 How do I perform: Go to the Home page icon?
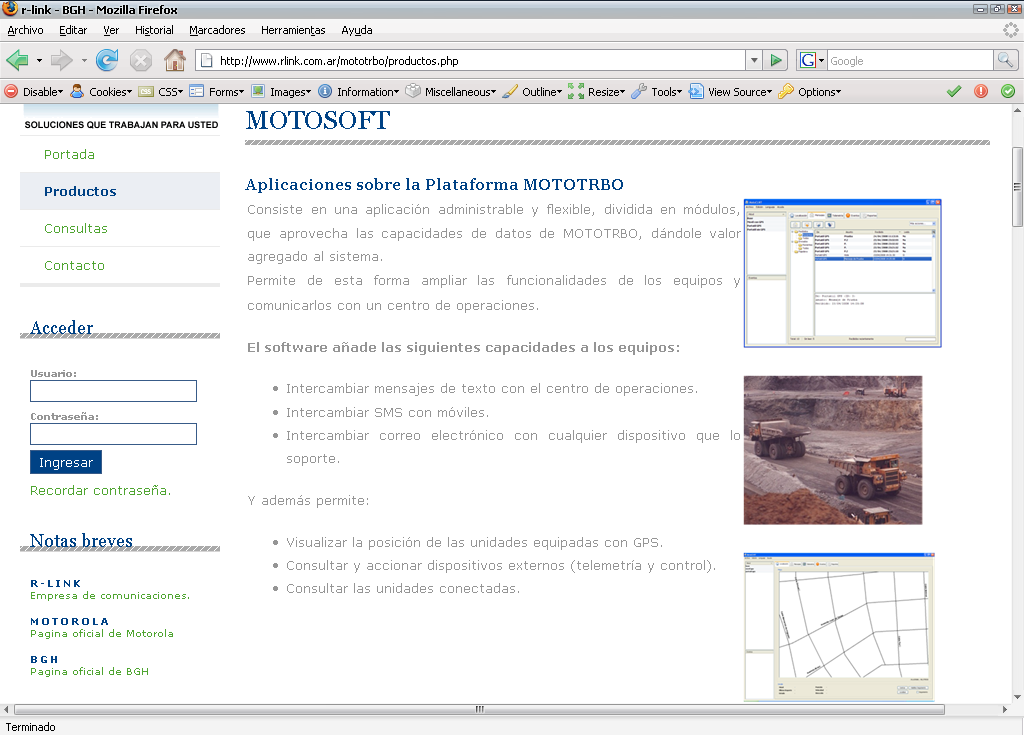point(174,61)
